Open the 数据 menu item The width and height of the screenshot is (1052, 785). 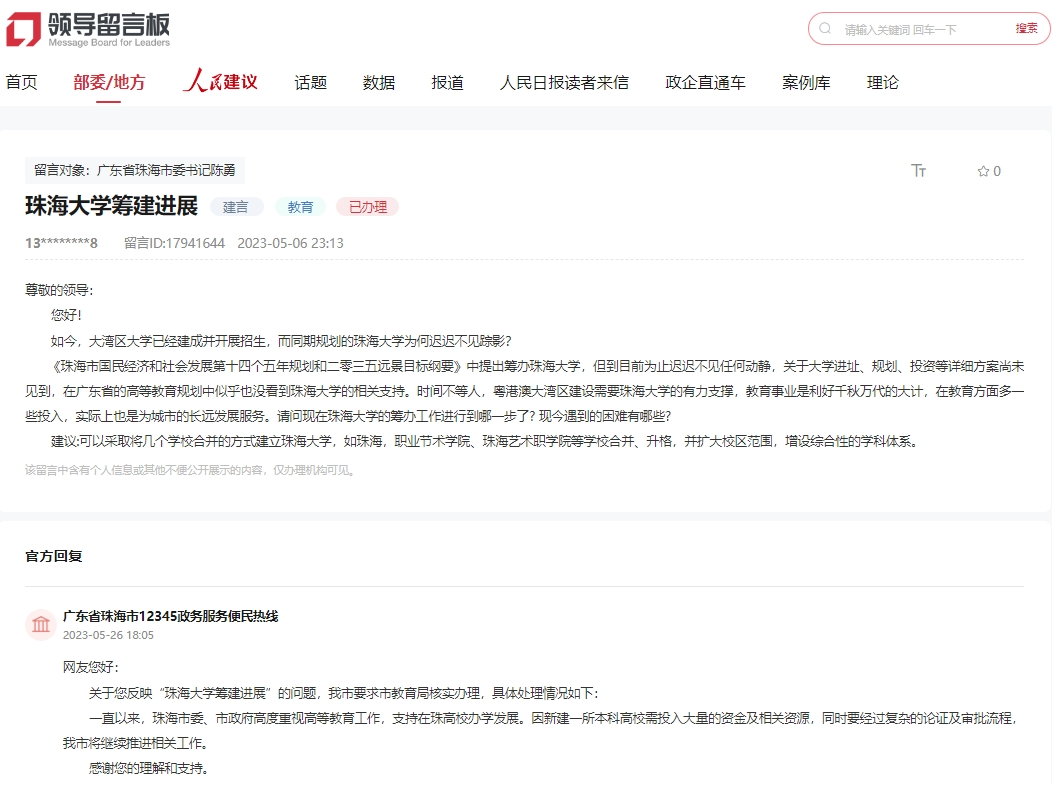(x=377, y=82)
